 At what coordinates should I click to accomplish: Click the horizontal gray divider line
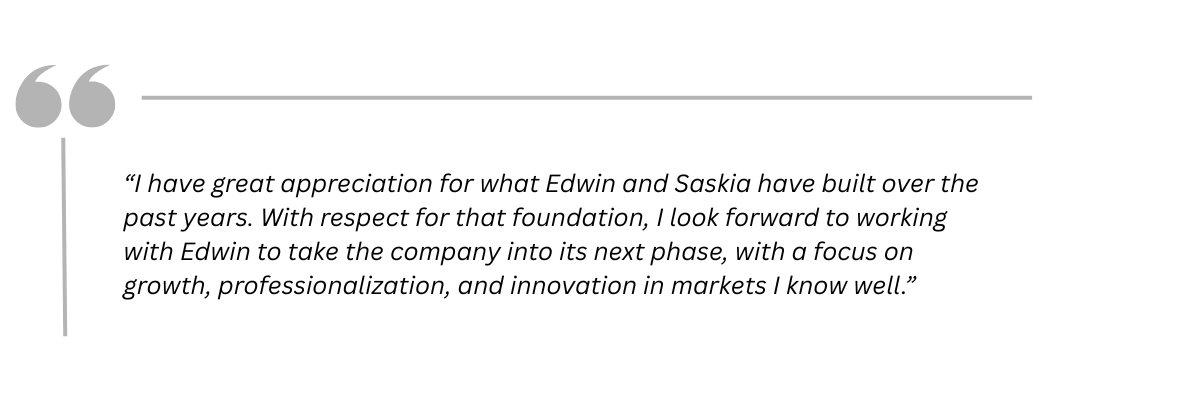coord(586,98)
